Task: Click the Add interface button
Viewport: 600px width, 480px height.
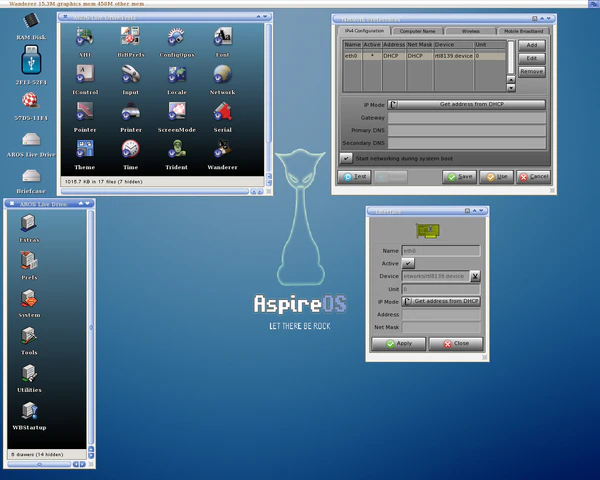Action: [x=532, y=46]
